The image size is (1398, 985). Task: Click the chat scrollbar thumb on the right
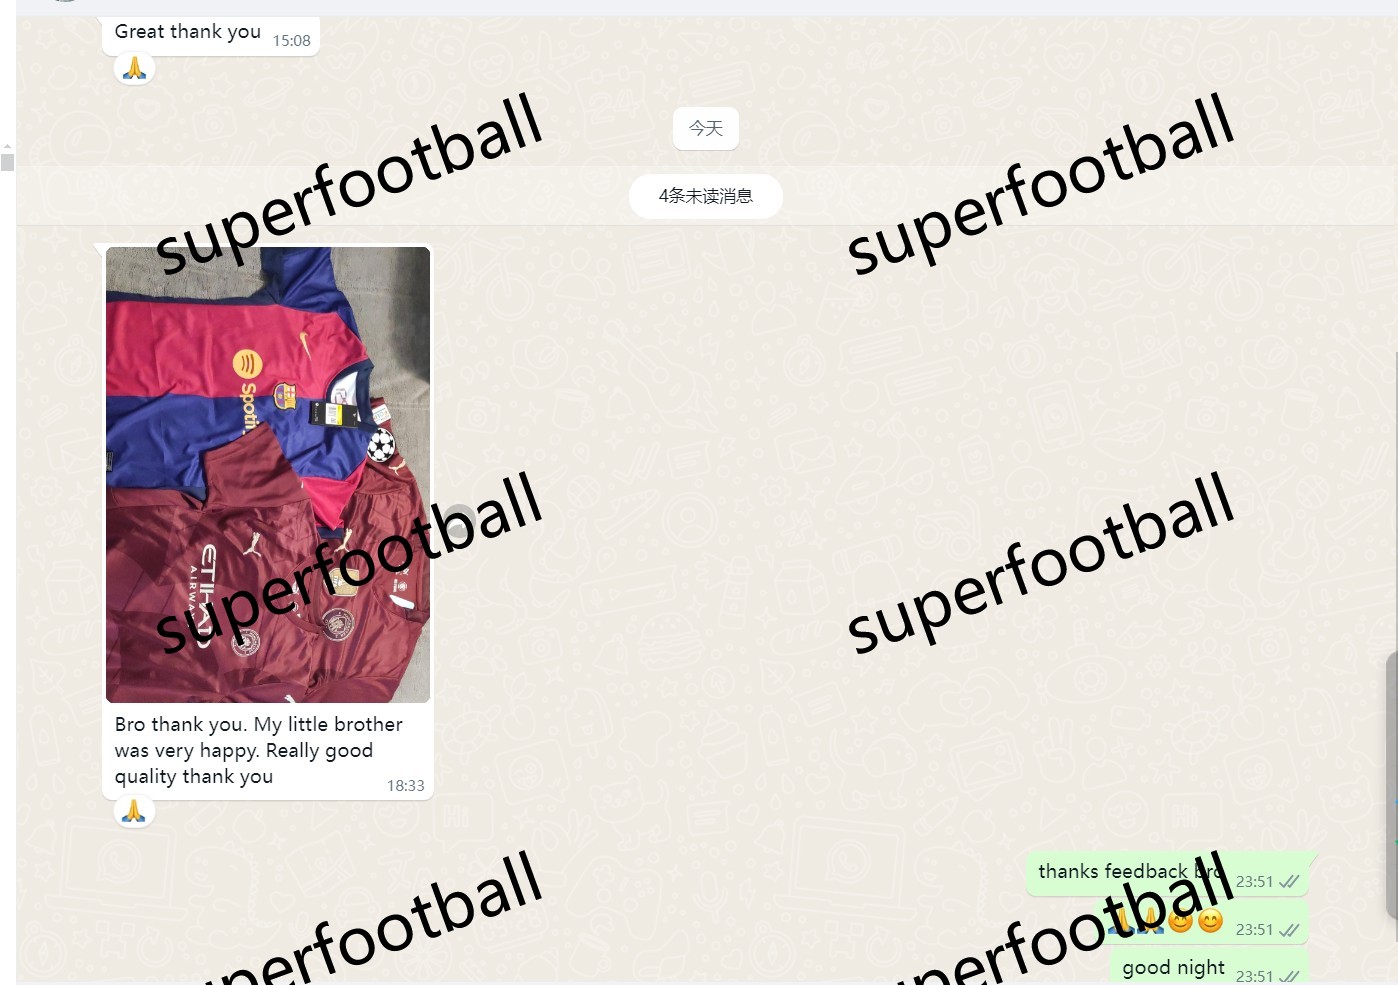[x=1391, y=785]
